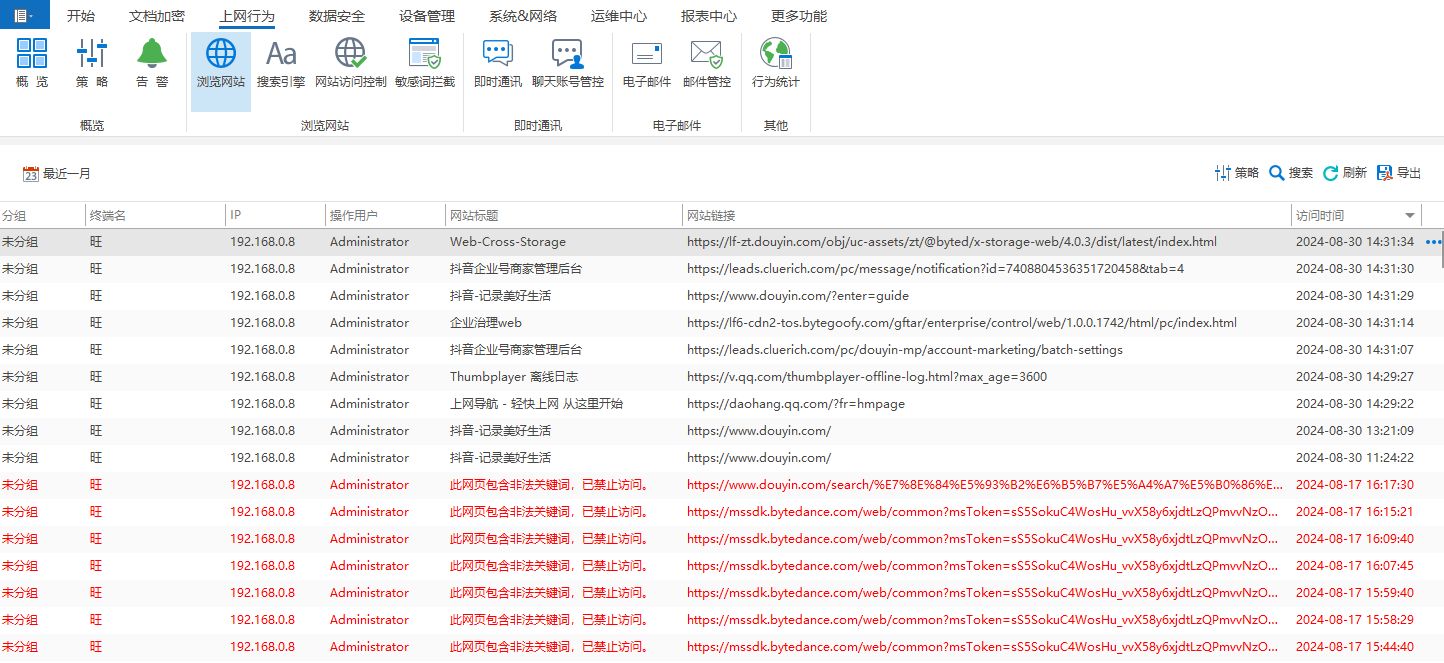Sort by the 分组 column header
This screenshot has height=663, width=1444.
(42, 215)
